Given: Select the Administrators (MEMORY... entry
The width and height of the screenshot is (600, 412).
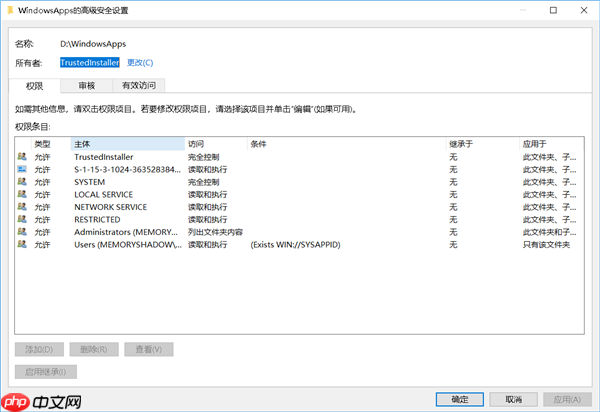Looking at the screenshot, I should pos(299,232).
